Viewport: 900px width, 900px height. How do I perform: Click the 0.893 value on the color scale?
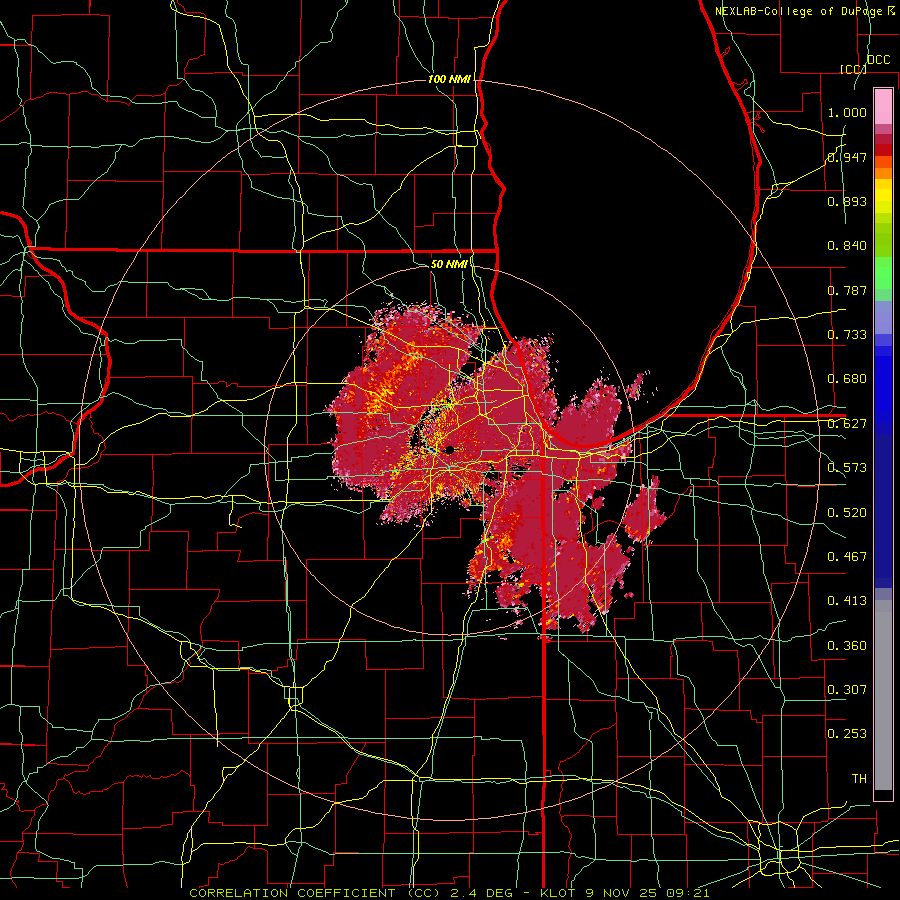pos(847,201)
